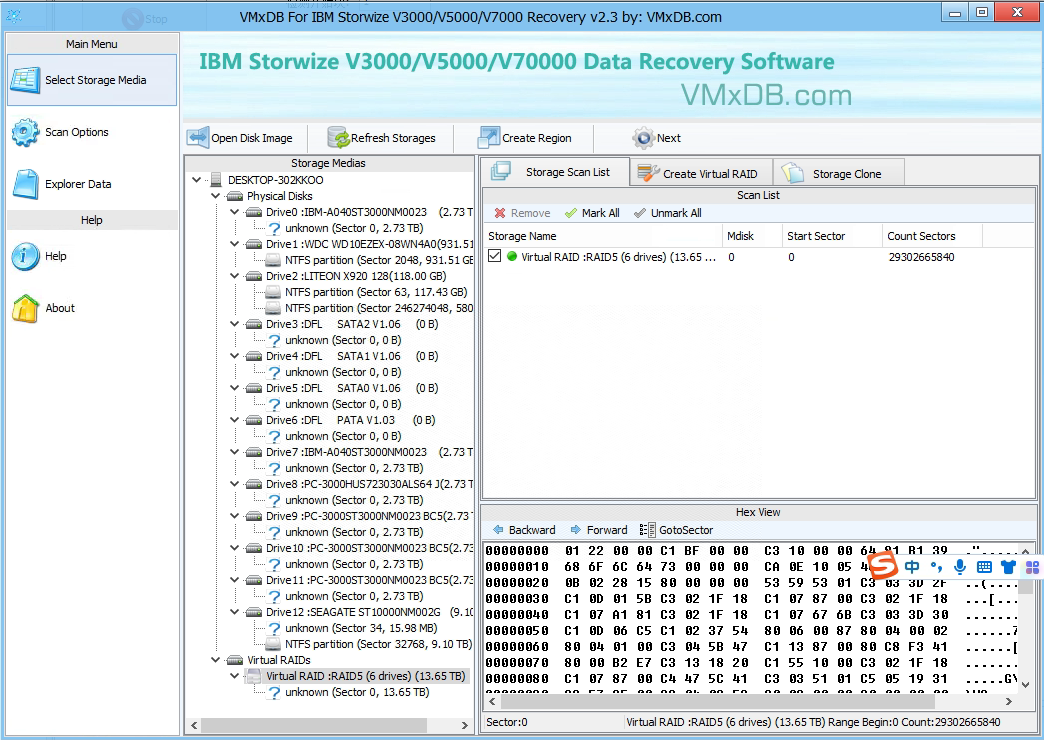The width and height of the screenshot is (1044, 740).
Task: Select NTFS partition Sector 32768, 9.10 TB
Action: (369, 643)
